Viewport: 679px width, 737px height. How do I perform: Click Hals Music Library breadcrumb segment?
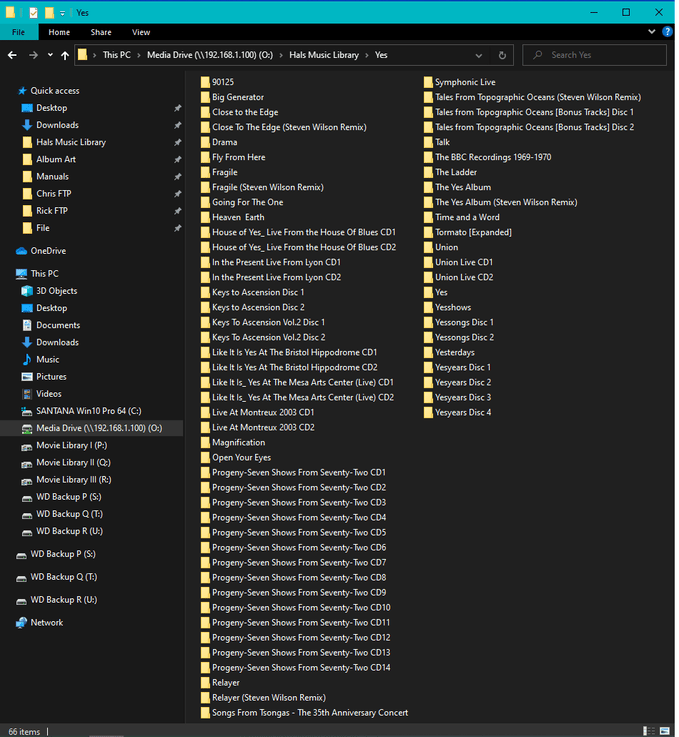tap(324, 55)
